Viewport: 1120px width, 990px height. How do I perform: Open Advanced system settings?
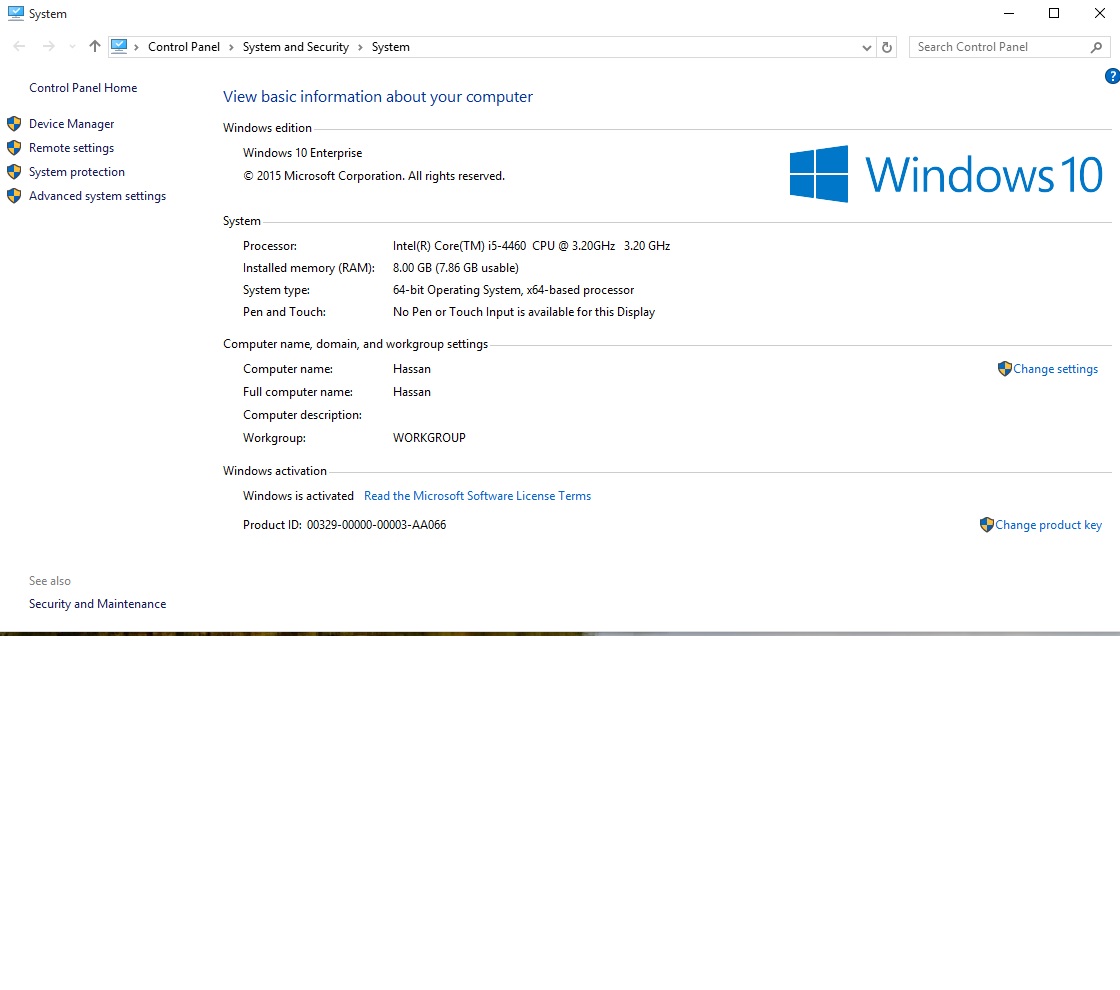coord(97,196)
